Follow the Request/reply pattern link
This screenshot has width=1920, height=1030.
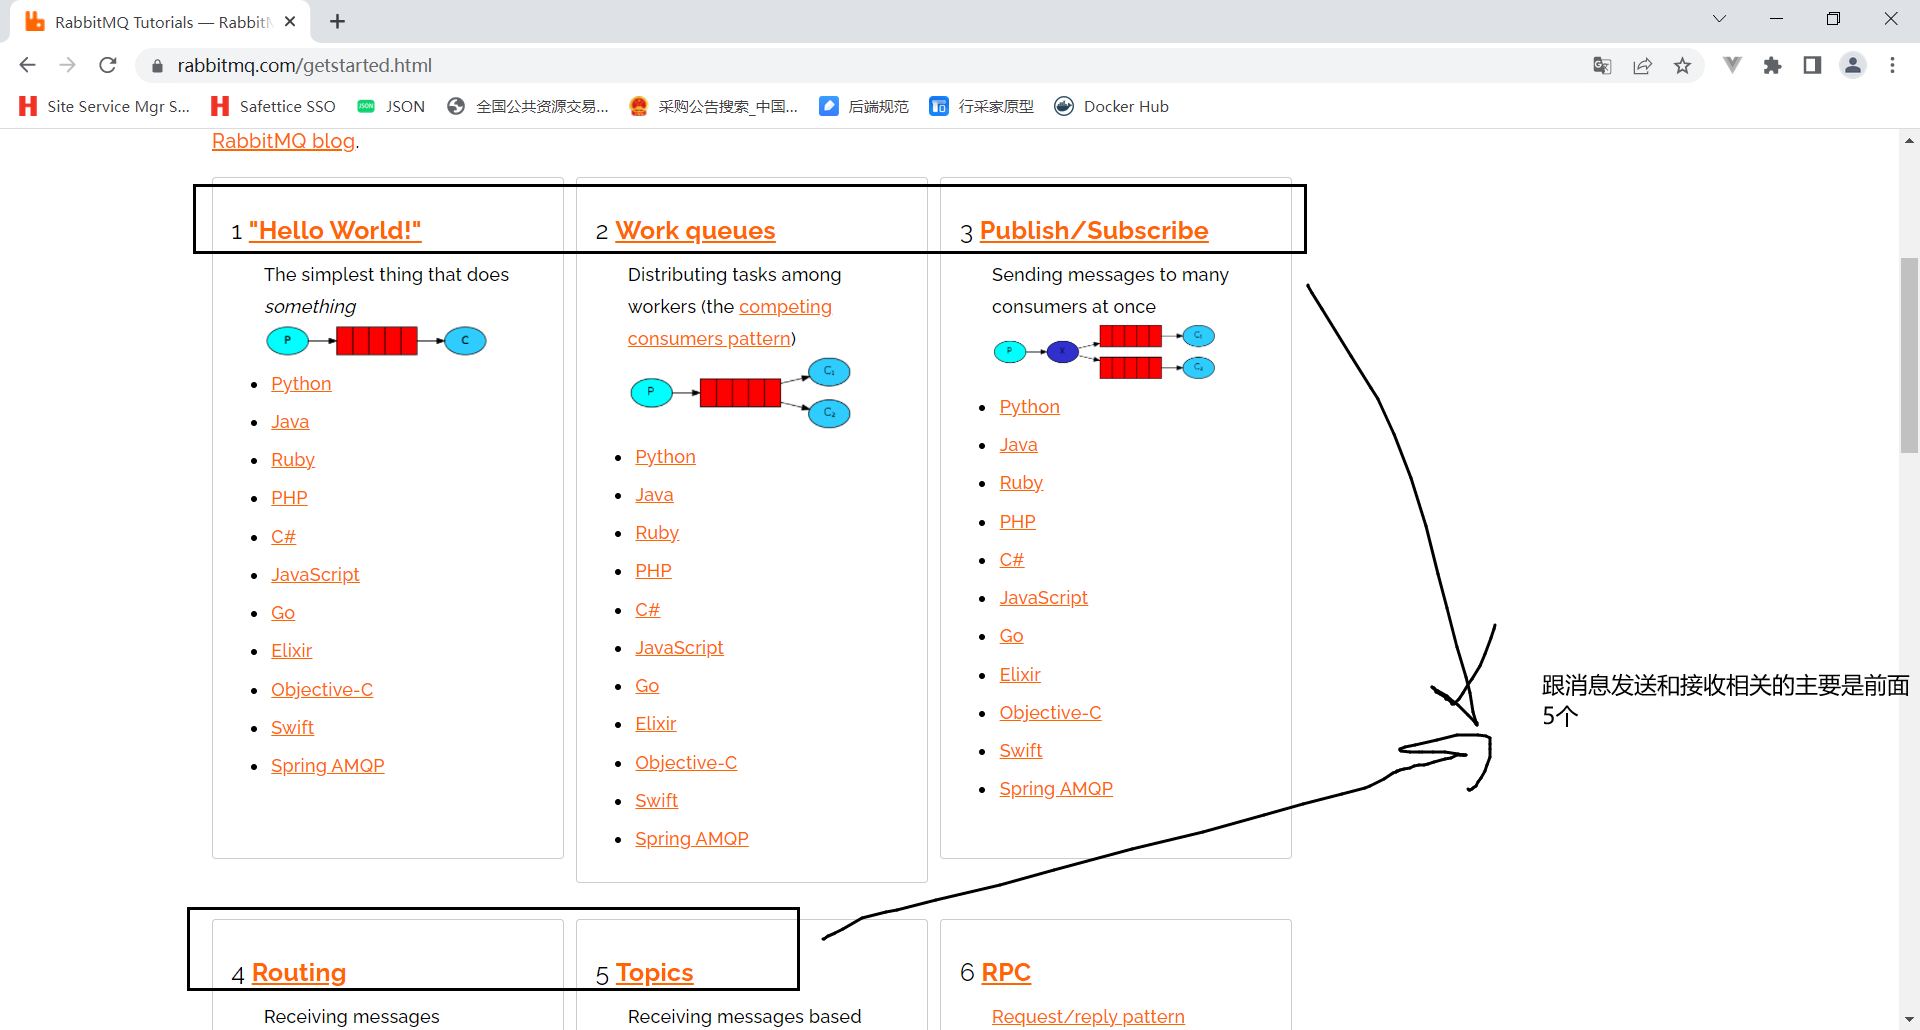[x=1088, y=1016]
